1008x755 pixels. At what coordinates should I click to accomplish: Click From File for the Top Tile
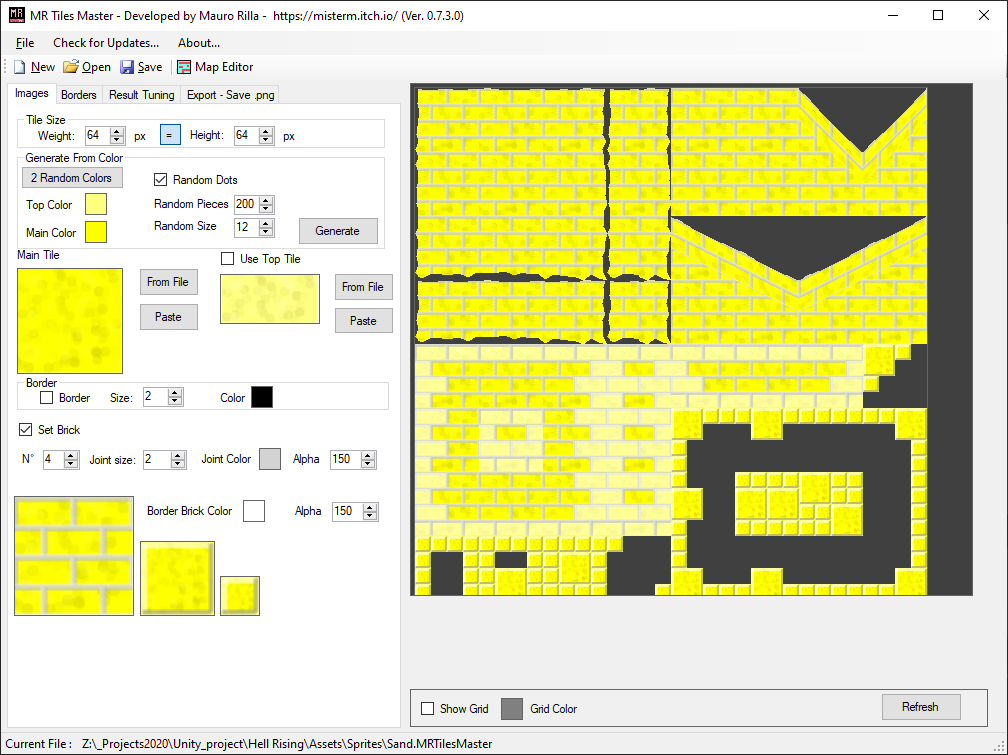[363, 287]
